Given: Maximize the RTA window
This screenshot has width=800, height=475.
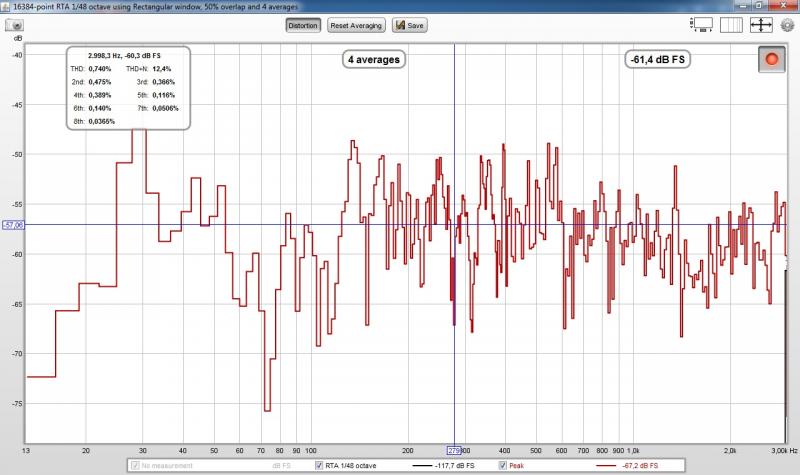Looking at the screenshot, I should point(759,5).
